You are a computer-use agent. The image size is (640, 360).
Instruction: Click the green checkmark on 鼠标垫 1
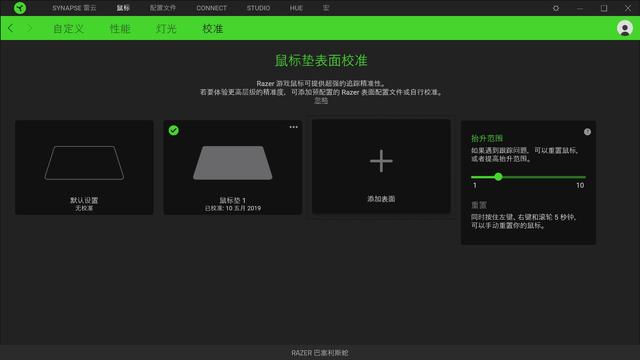[x=173, y=131]
